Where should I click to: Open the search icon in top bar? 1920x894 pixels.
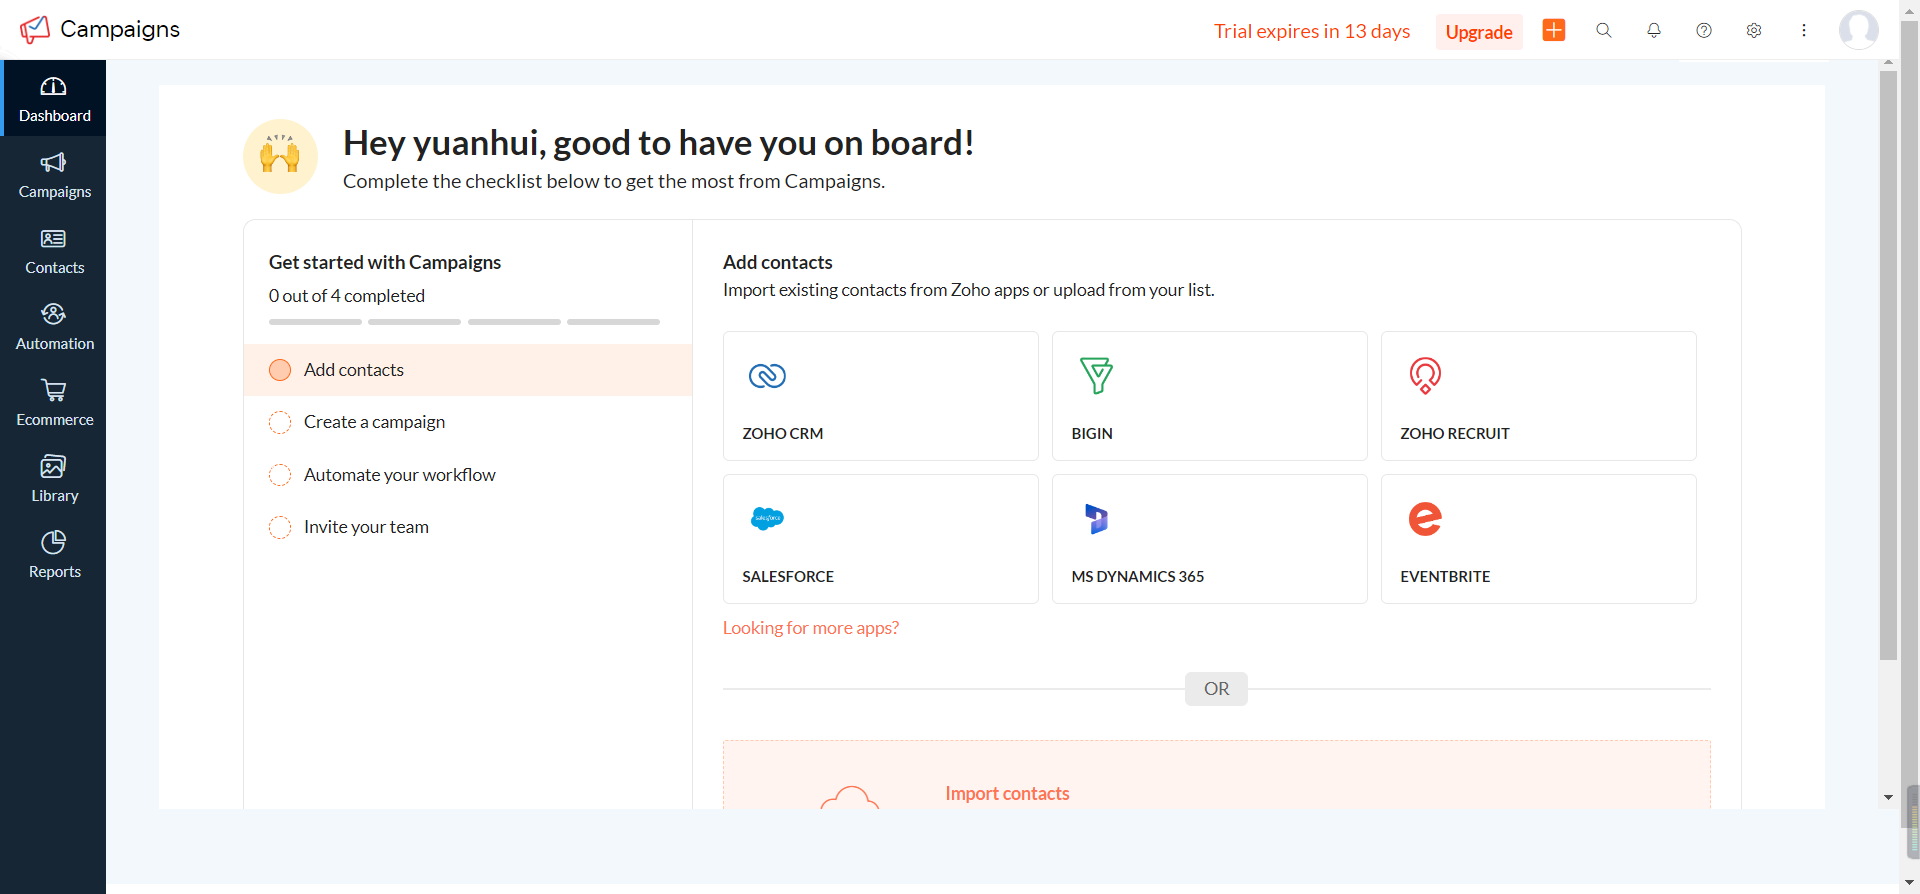coord(1603,30)
